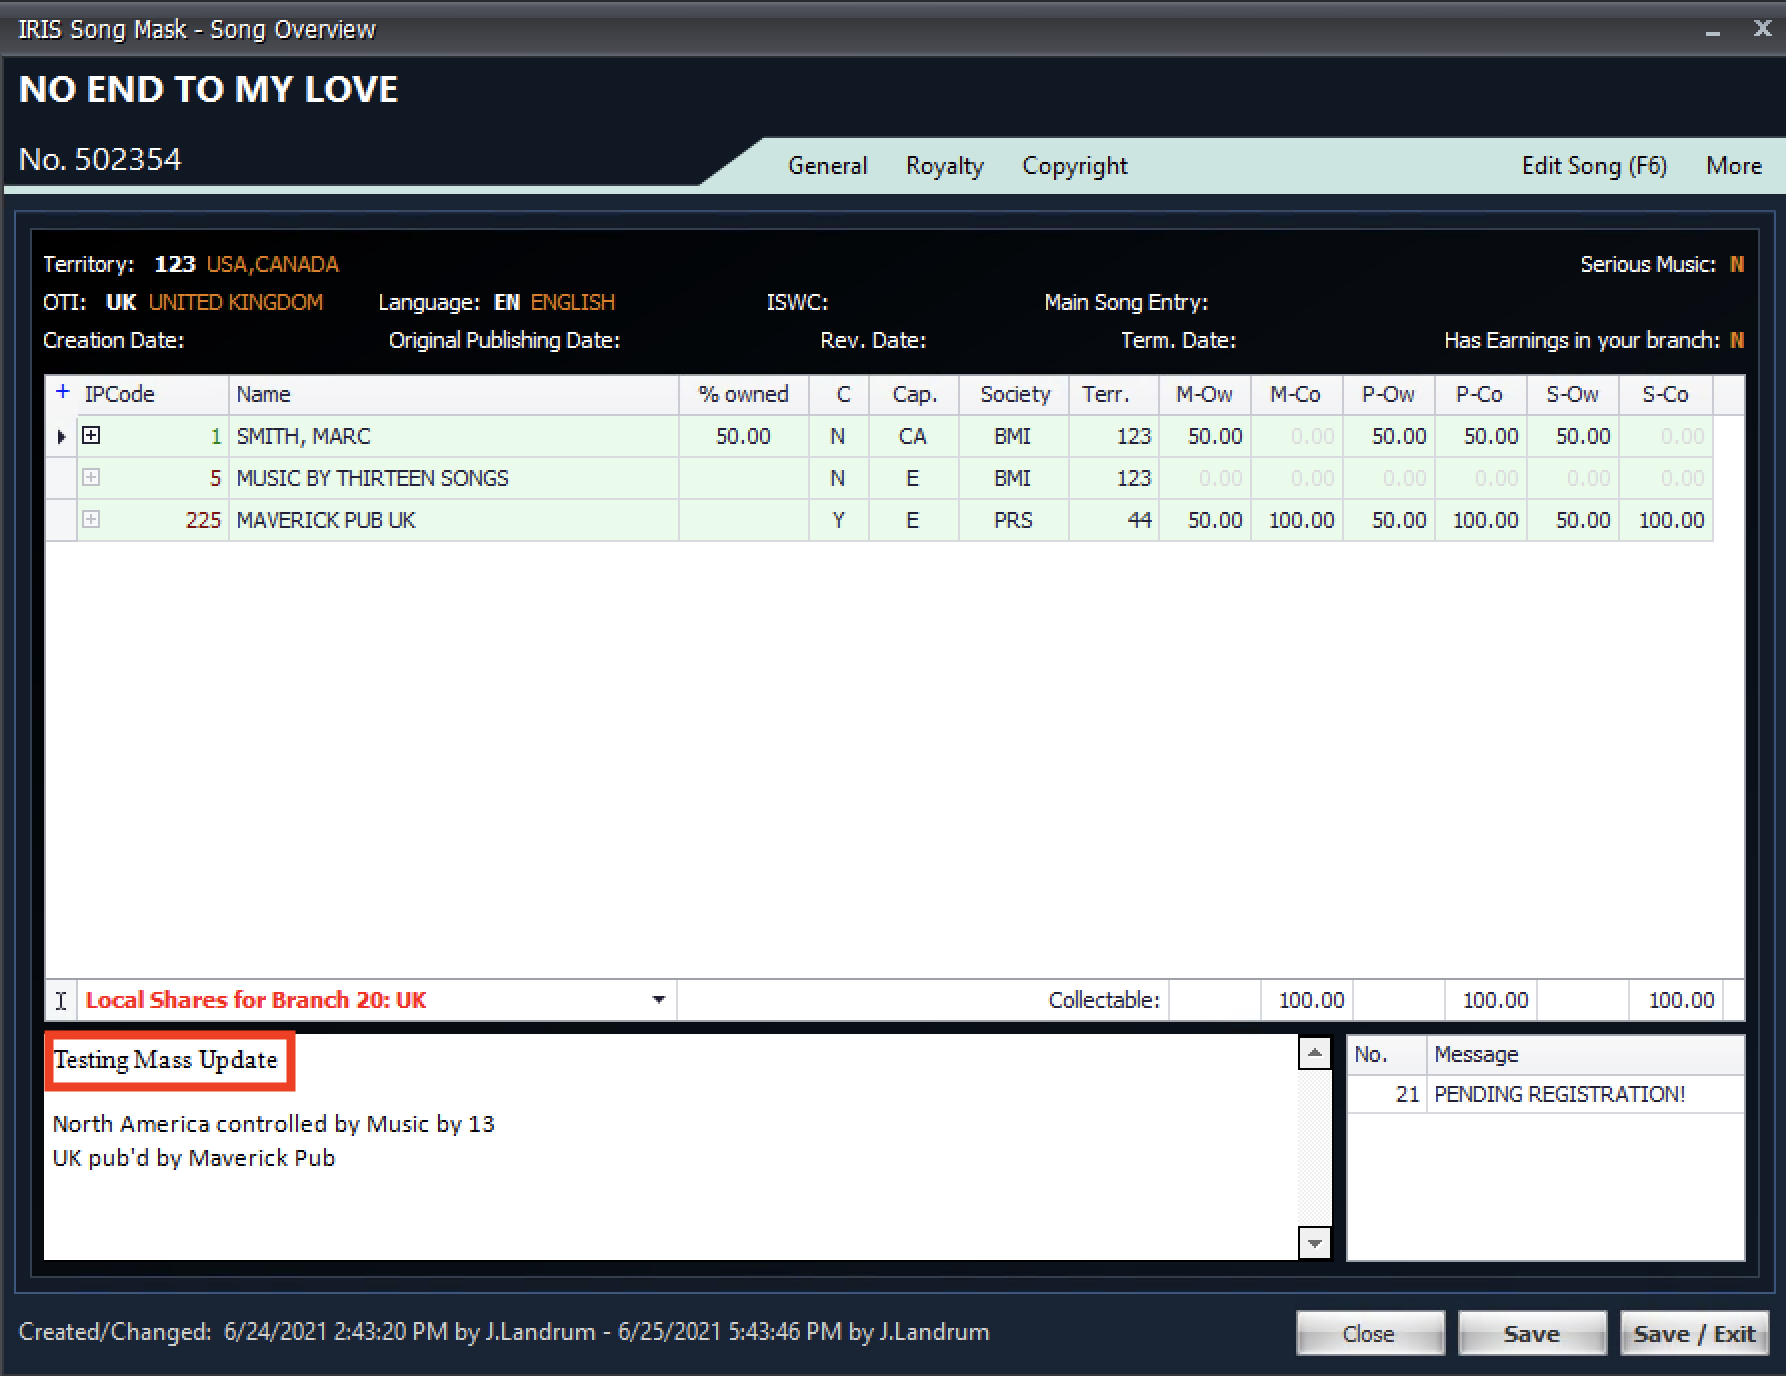The height and width of the screenshot is (1376, 1786).
Task: Open the Copyright tab
Action: 1074,166
